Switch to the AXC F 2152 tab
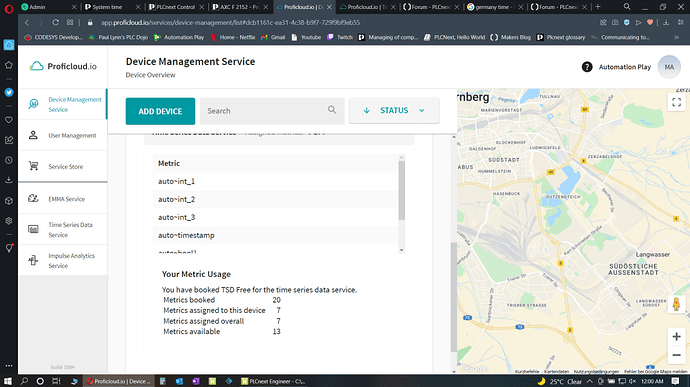 click(x=239, y=7)
